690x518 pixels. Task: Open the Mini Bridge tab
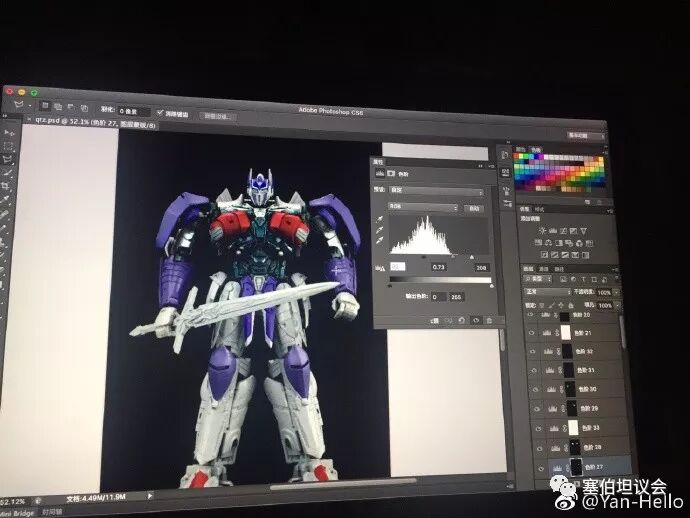pos(17,513)
